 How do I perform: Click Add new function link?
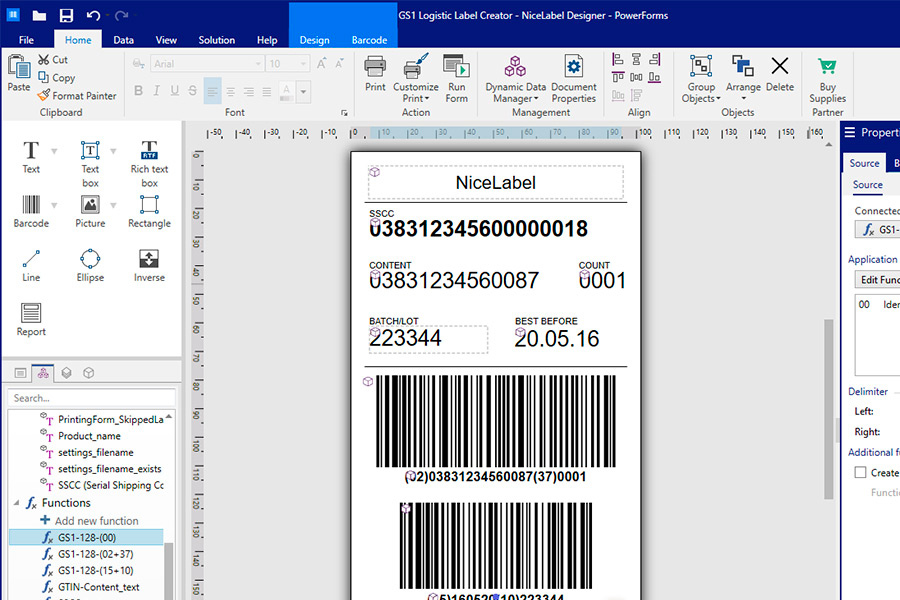pos(89,520)
